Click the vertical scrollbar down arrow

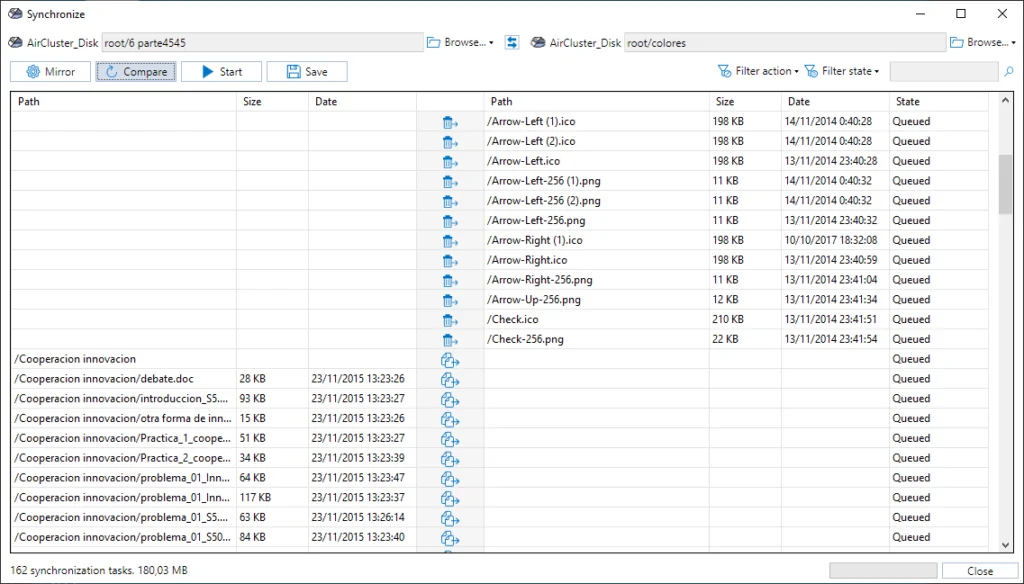[x=1006, y=545]
